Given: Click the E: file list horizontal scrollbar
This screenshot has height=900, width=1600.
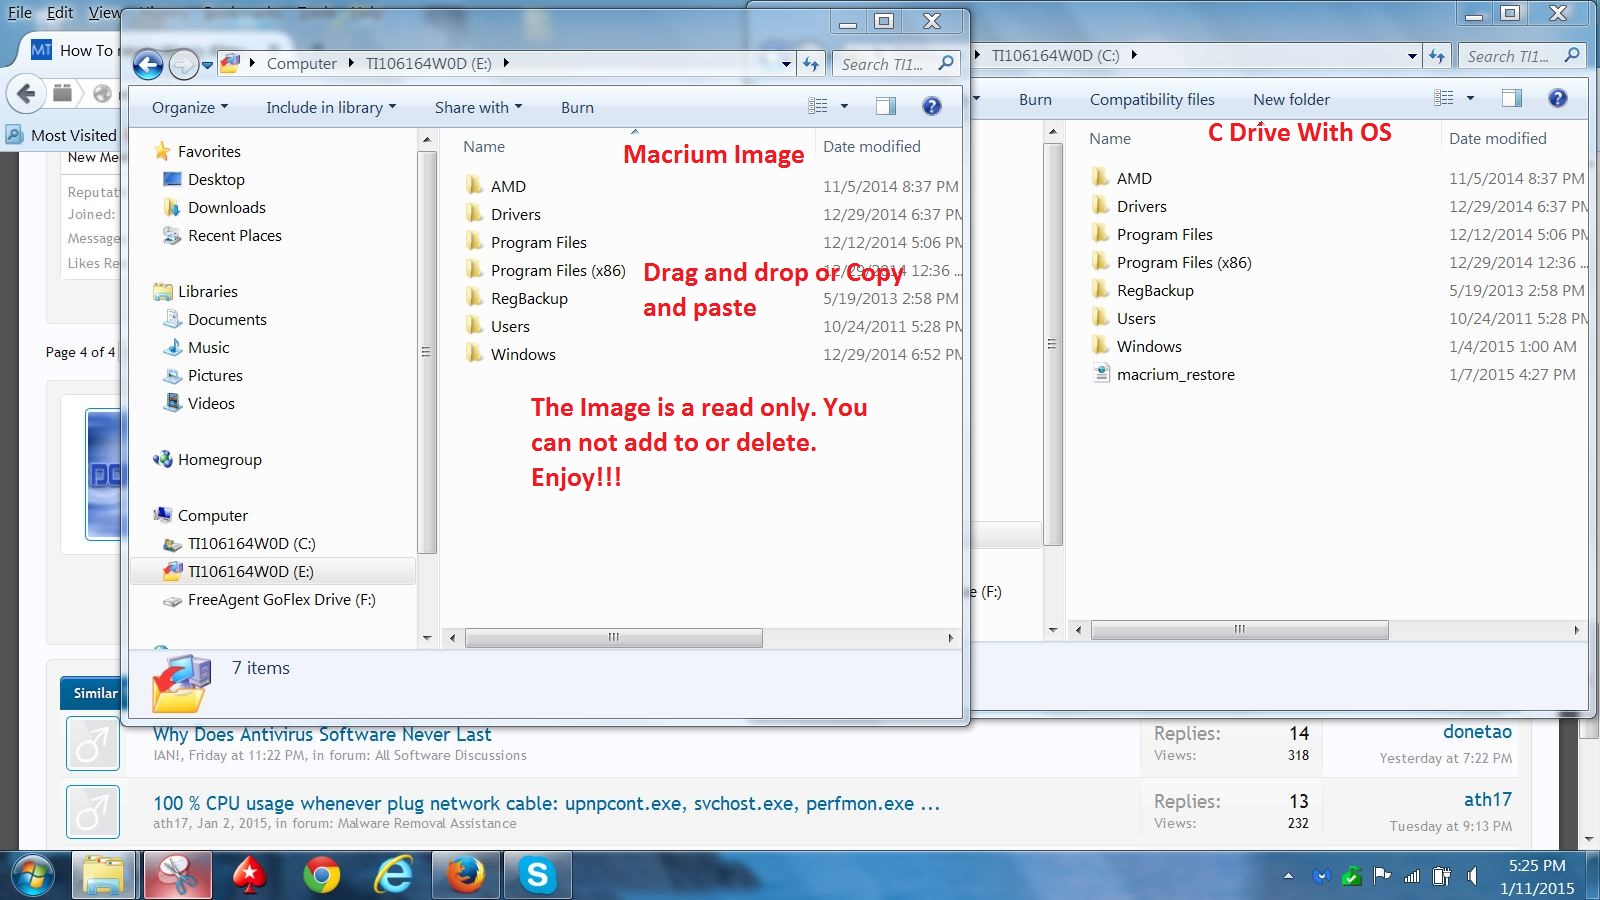Looking at the screenshot, I should (613, 637).
